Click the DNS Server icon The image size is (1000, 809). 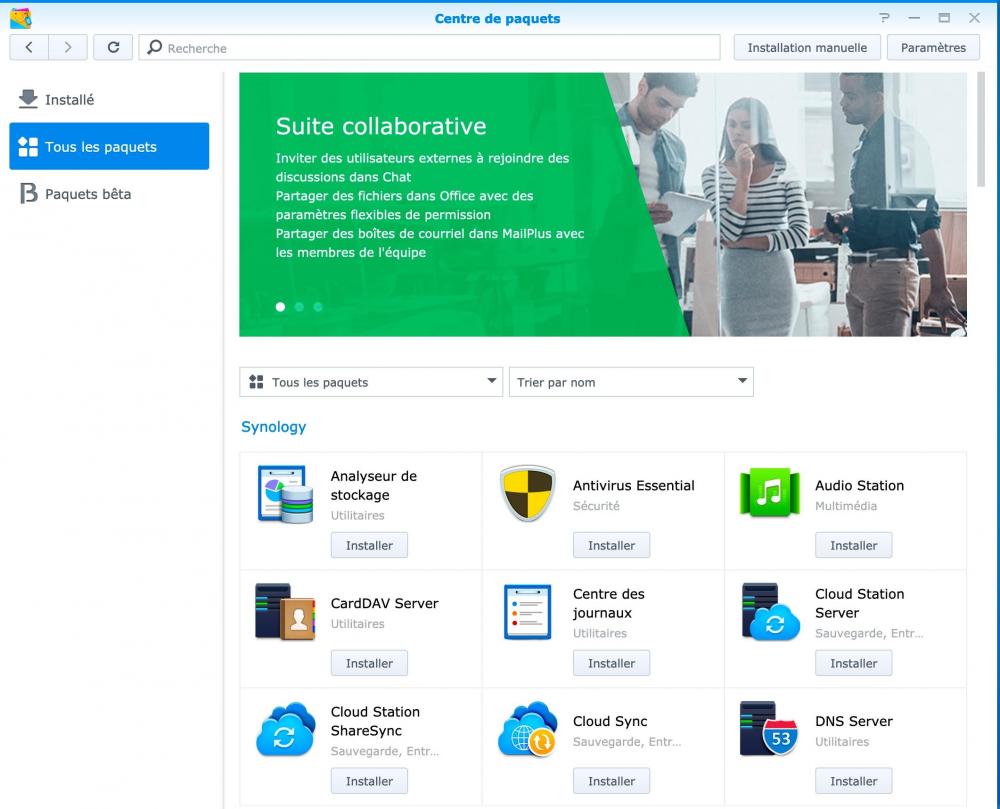point(769,729)
